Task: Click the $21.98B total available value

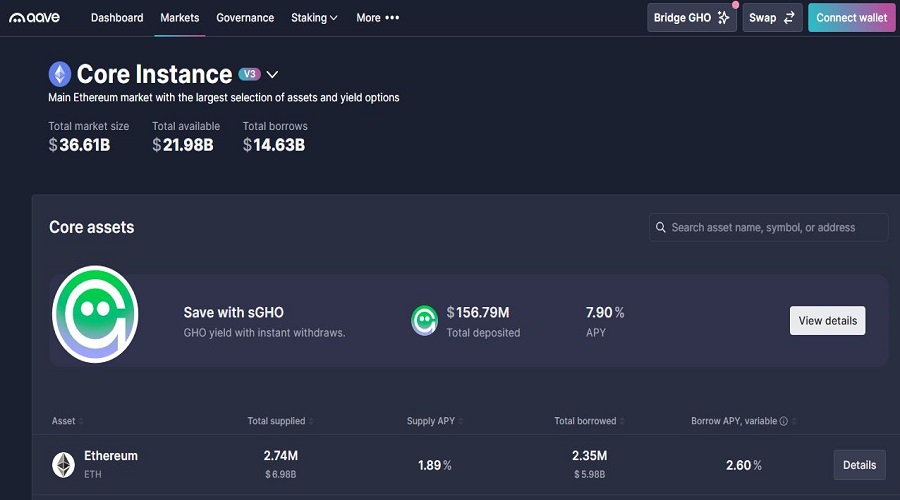Action: click(x=183, y=145)
